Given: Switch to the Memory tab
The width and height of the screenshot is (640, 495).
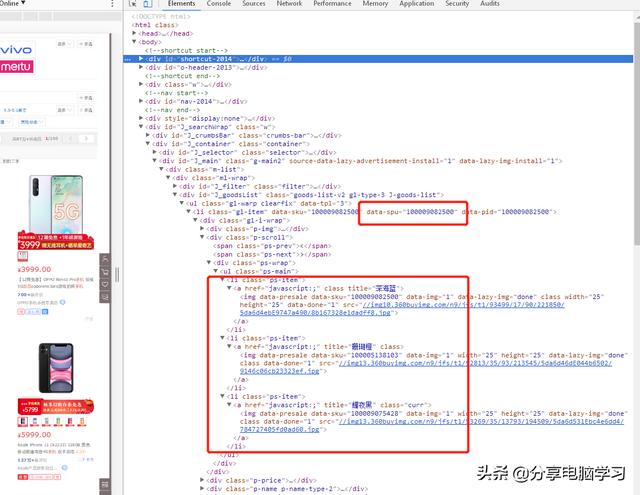Looking at the screenshot, I should pos(375,4).
